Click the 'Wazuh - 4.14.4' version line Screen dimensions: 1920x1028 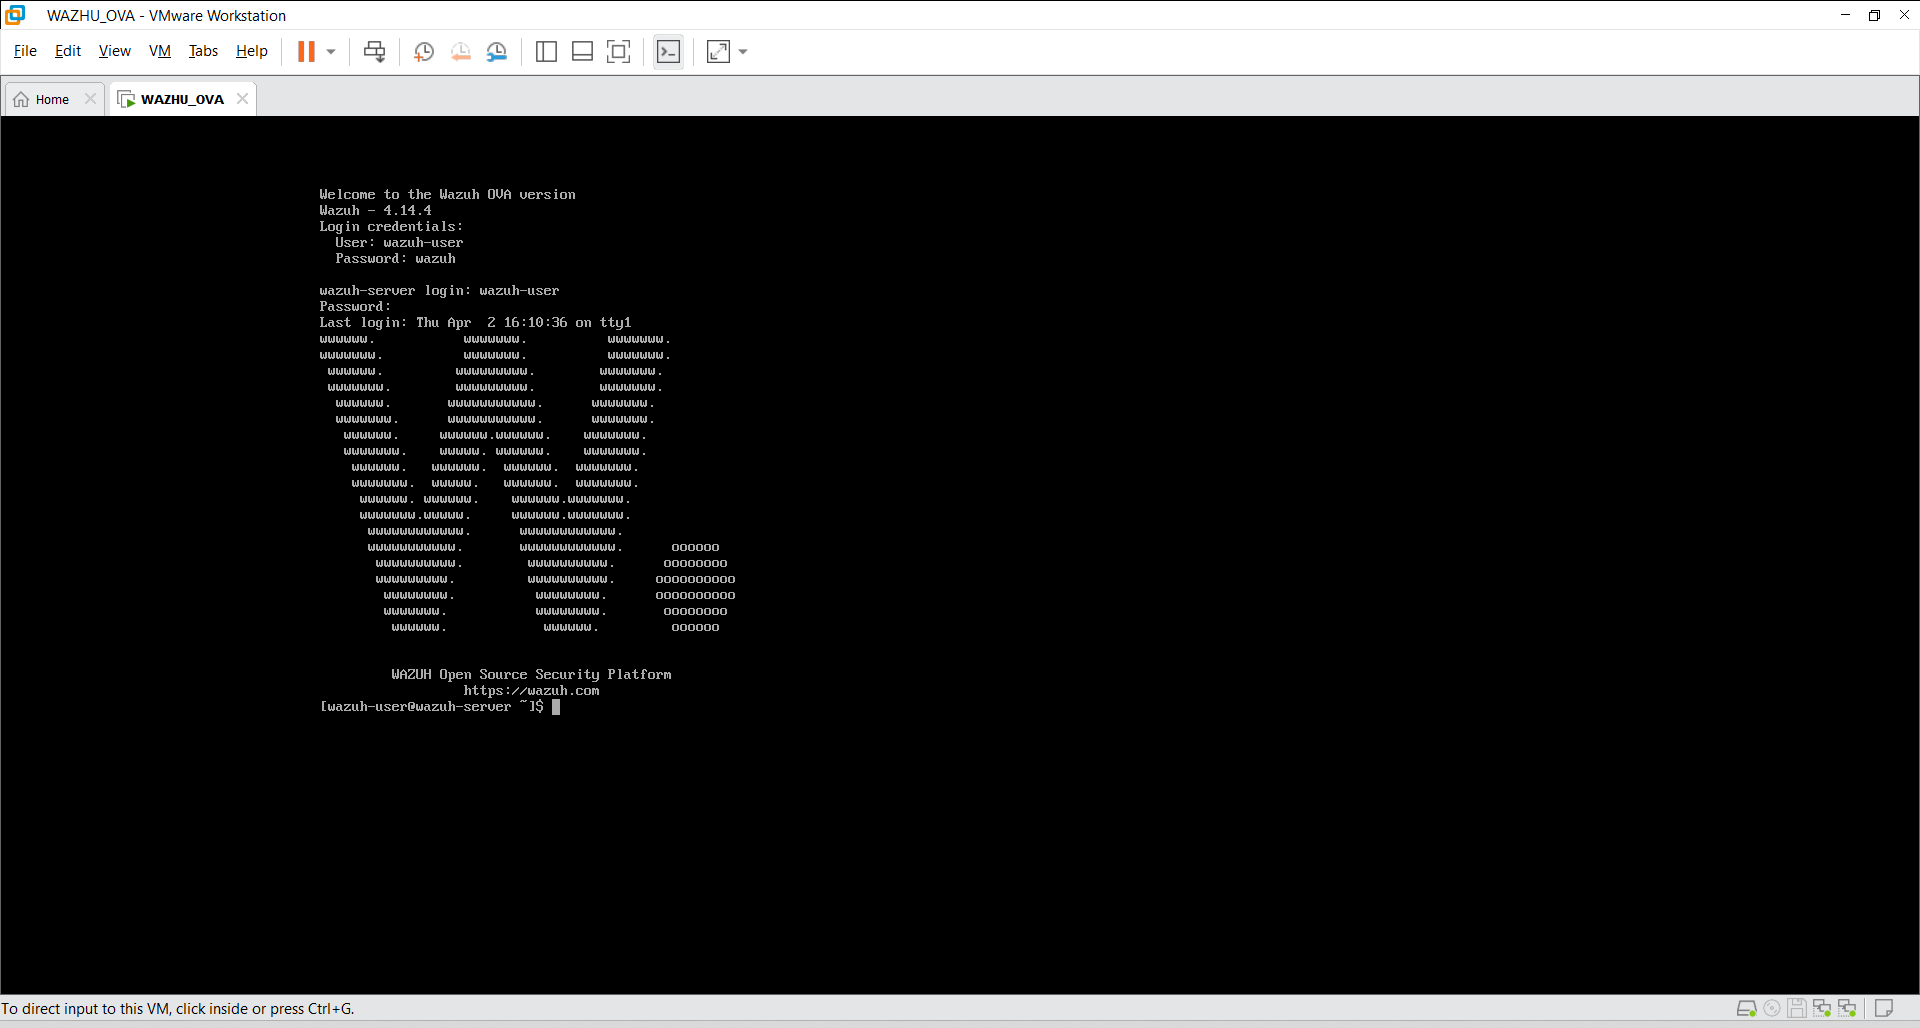[x=375, y=211]
